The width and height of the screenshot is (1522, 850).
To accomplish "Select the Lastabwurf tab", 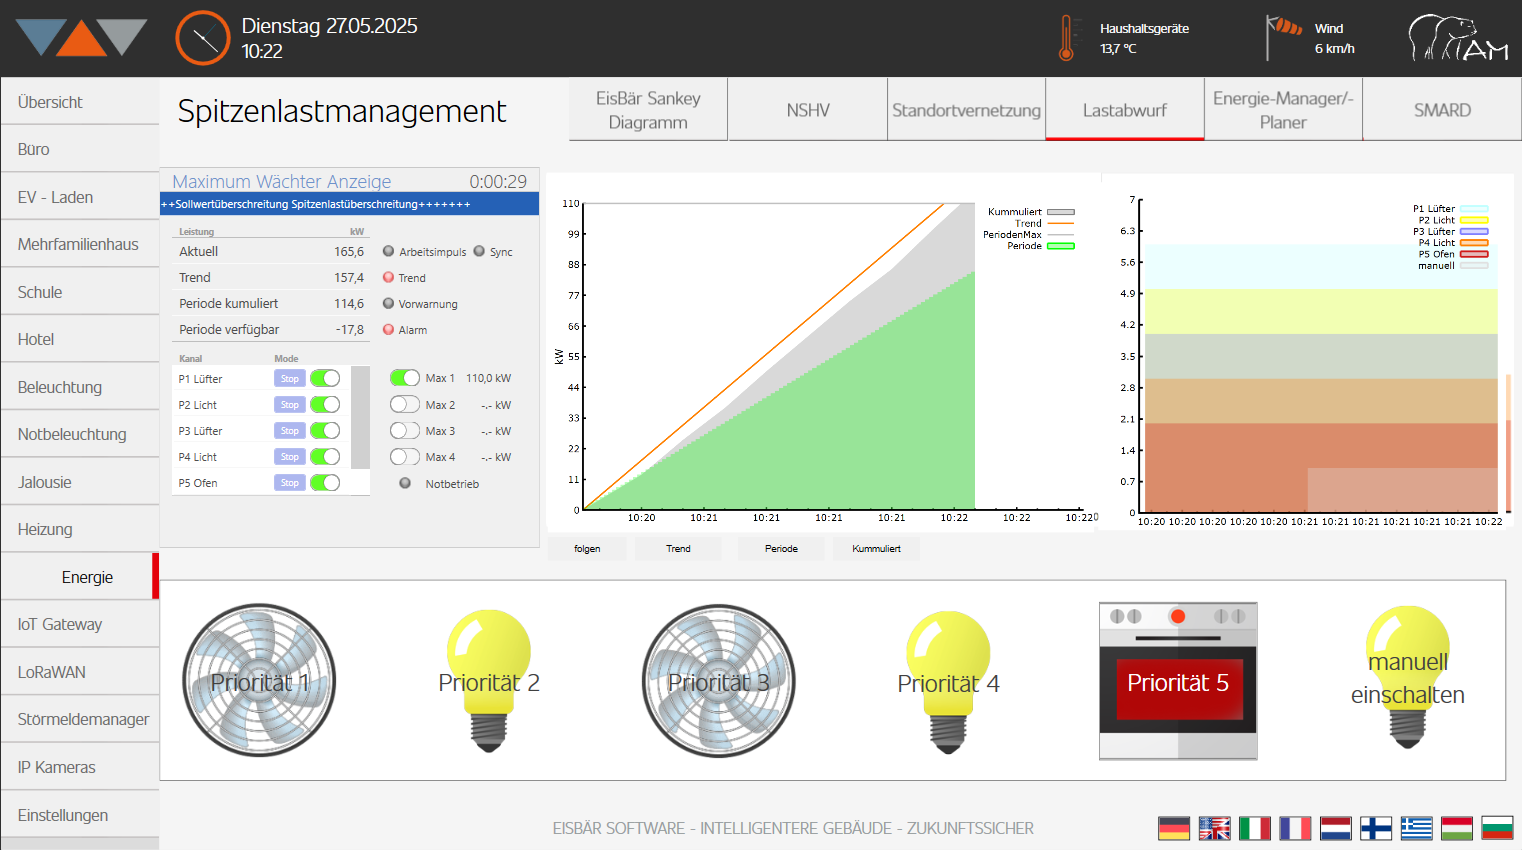I will (x=1125, y=109).
